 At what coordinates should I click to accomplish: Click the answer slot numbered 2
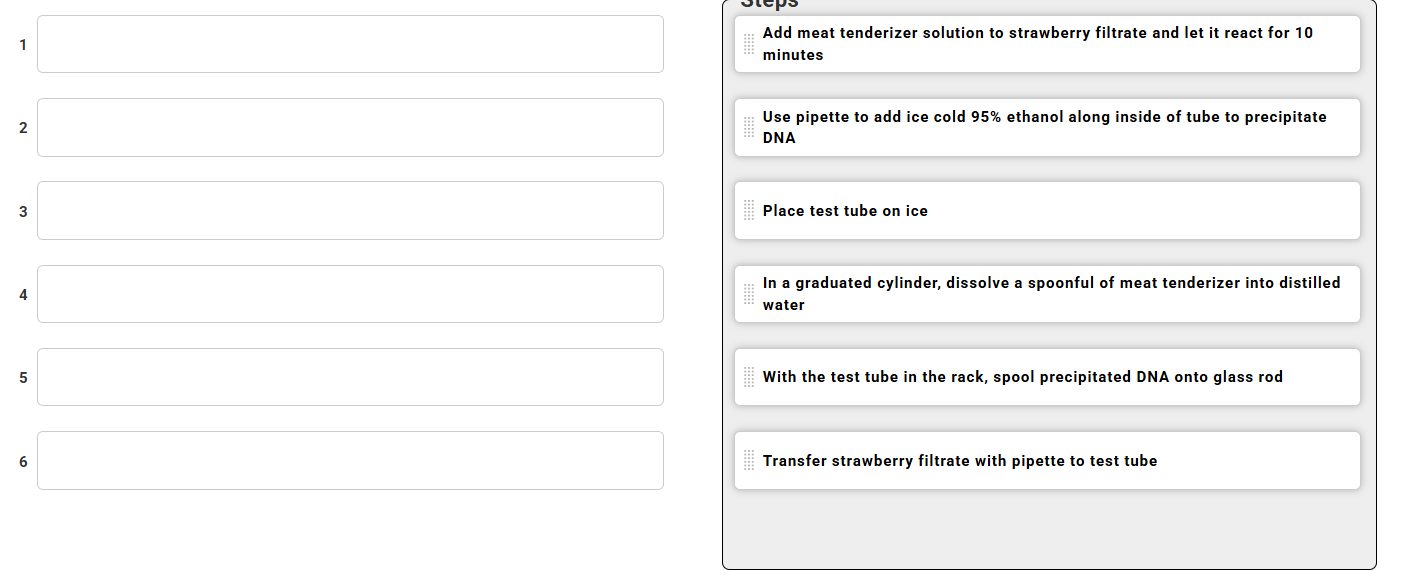pos(350,127)
